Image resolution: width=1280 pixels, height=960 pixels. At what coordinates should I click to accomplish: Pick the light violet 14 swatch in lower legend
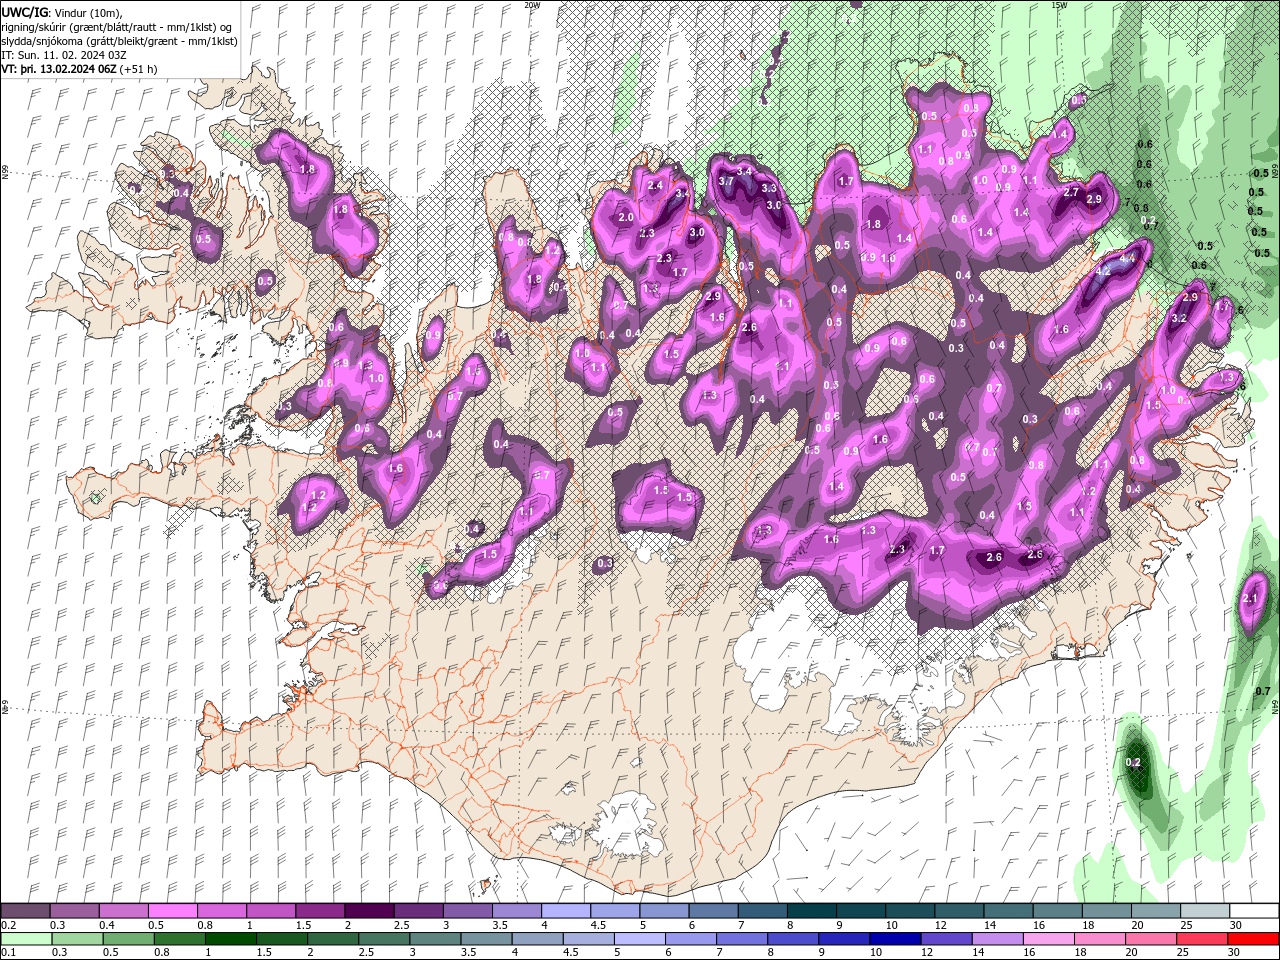point(996,939)
